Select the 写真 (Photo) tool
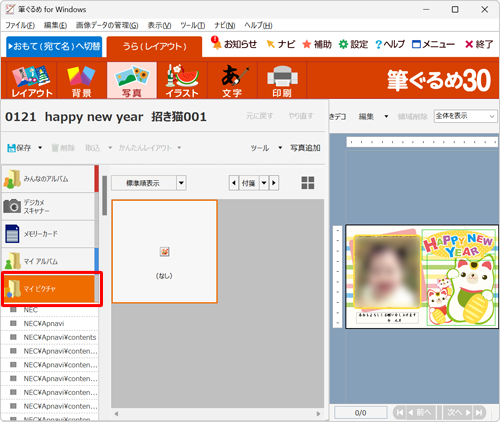The height and width of the screenshot is (422, 500). (x=132, y=81)
